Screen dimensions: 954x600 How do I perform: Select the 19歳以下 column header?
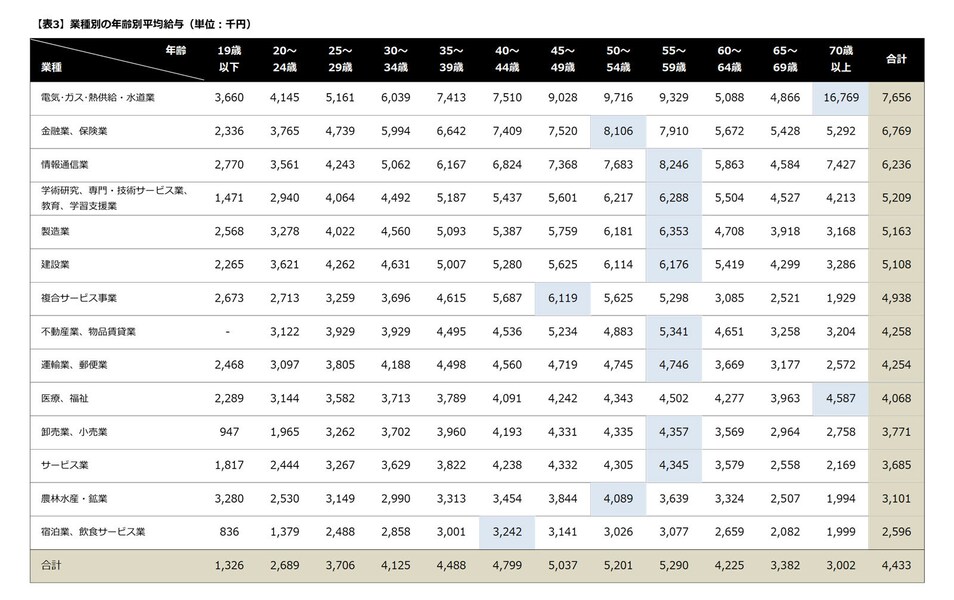tap(229, 58)
